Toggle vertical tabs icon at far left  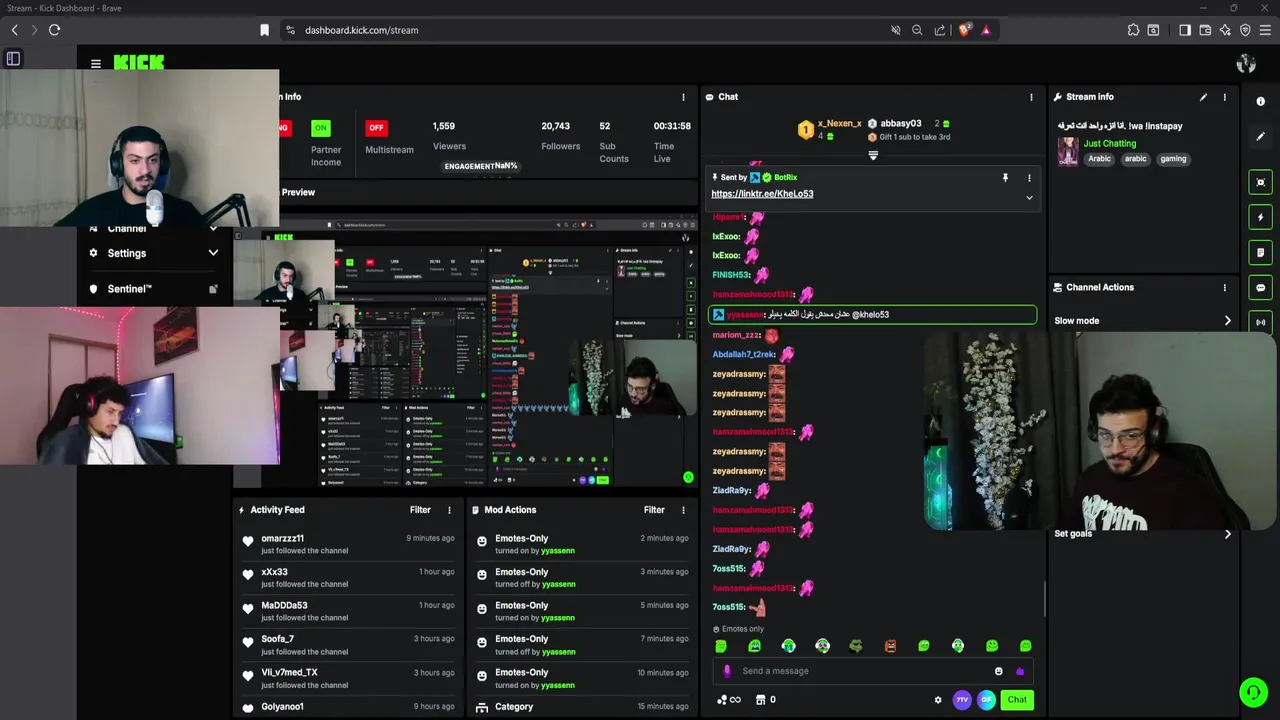13,59
